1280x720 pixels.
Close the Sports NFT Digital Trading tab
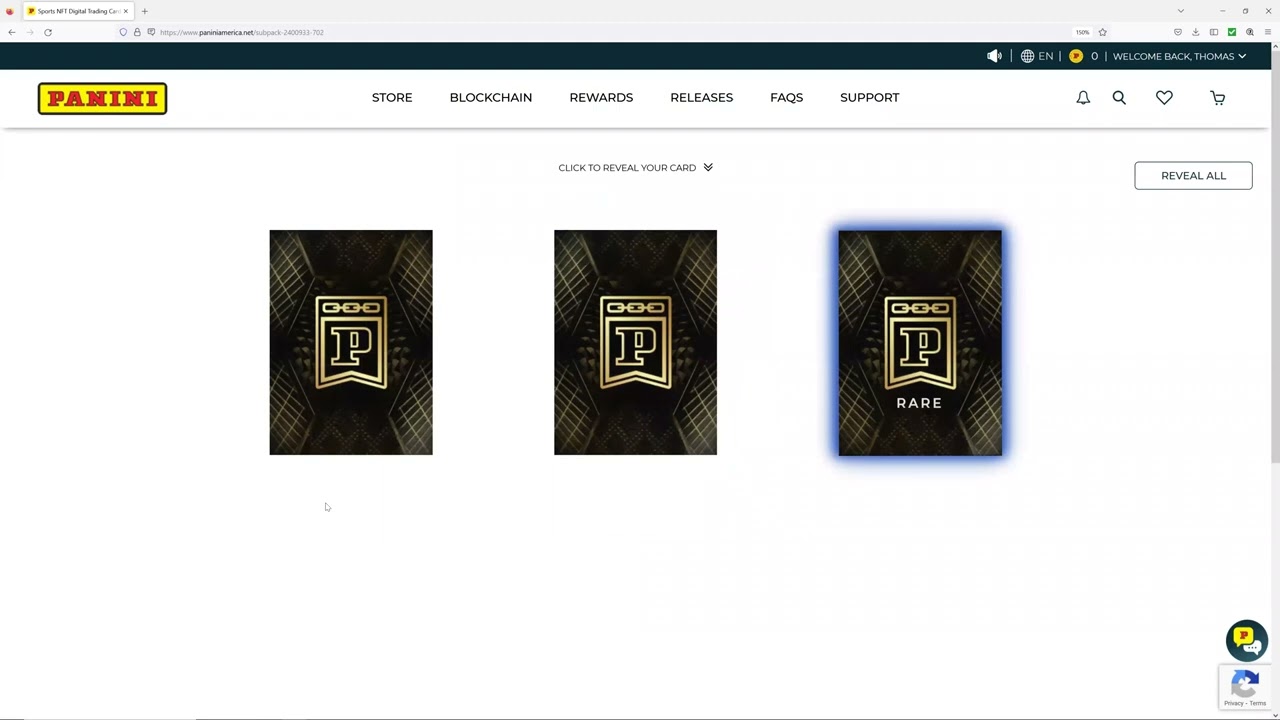tap(125, 11)
